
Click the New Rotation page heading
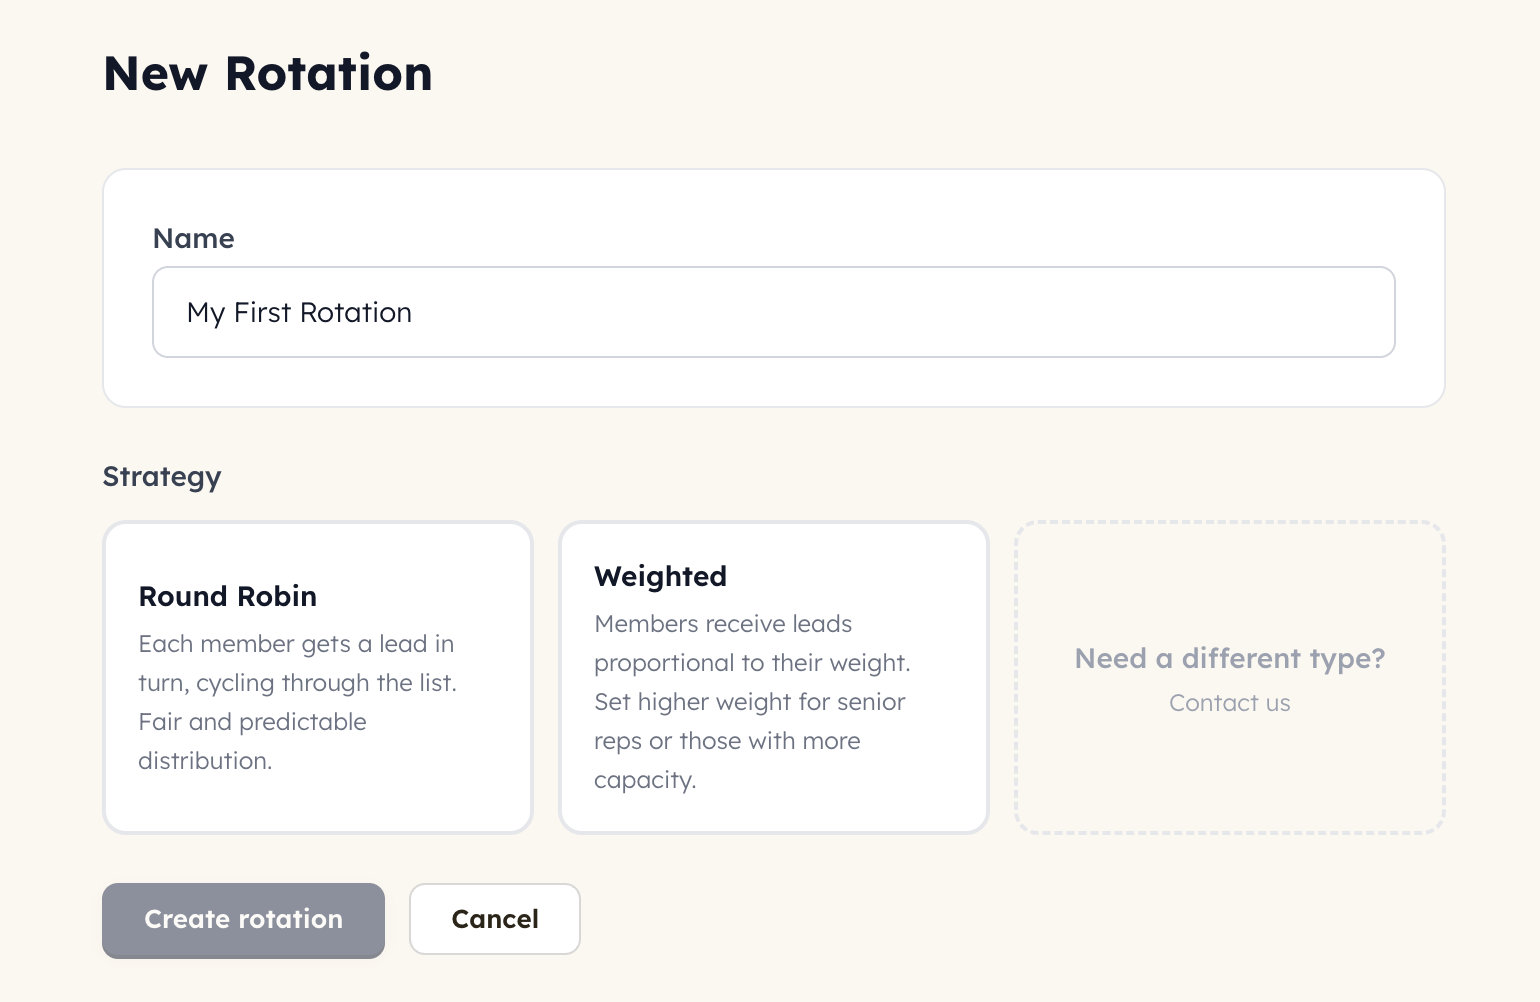268,74
